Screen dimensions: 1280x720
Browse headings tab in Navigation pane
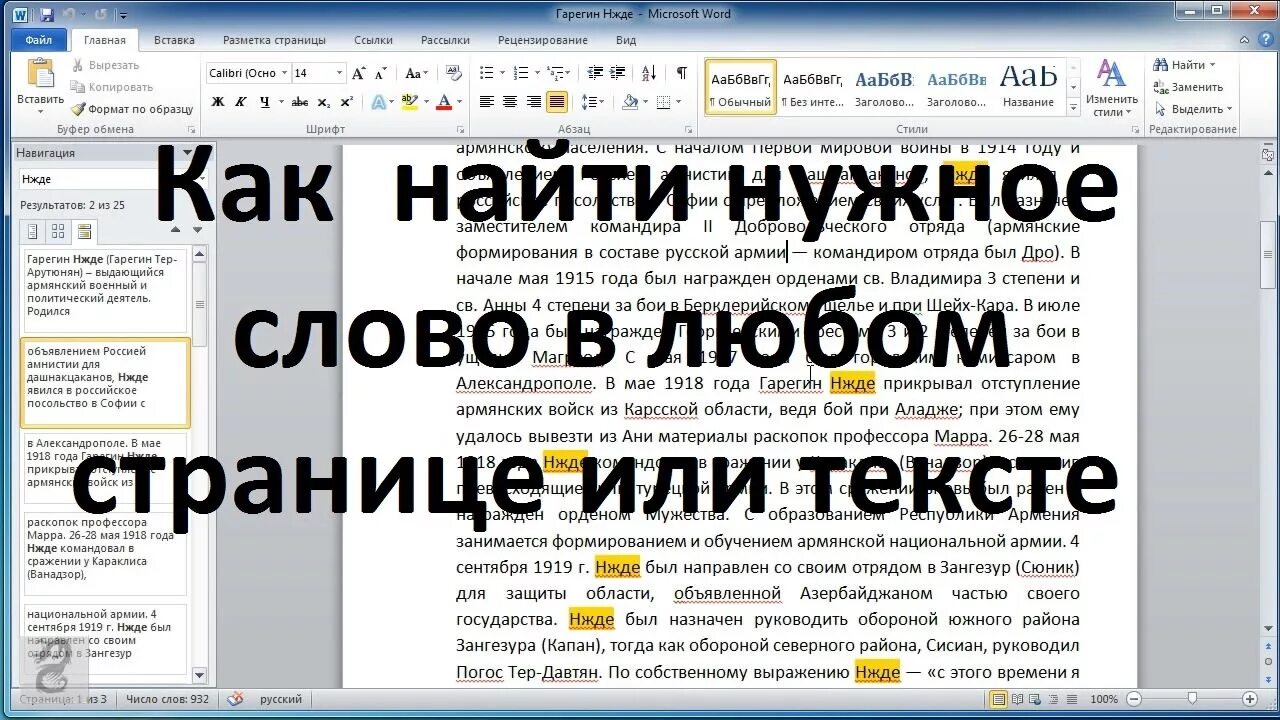coord(33,232)
